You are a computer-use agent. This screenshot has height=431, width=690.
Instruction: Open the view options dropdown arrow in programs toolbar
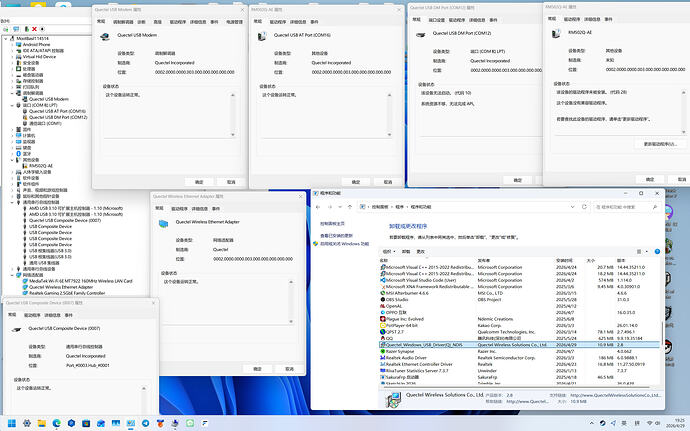646,251
